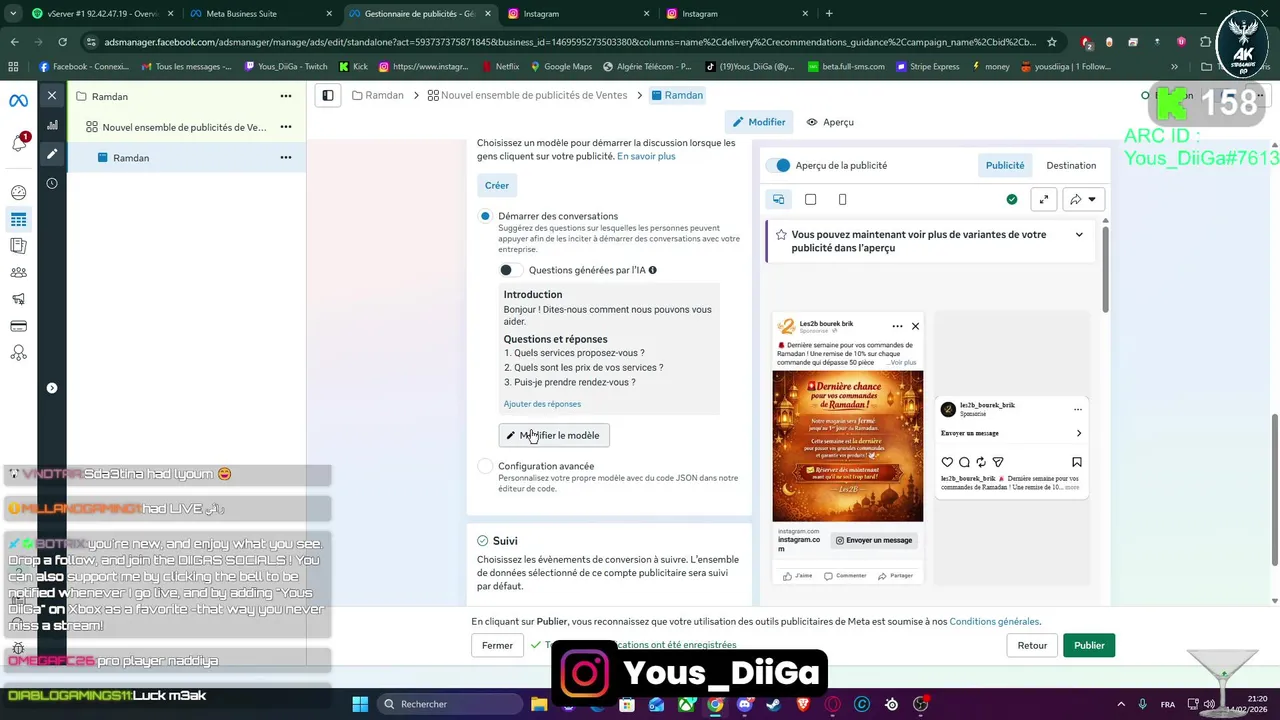Screen dimensions: 1280x720
Task: Toggle Questions générées par l'IA switch
Action: click(510, 270)
